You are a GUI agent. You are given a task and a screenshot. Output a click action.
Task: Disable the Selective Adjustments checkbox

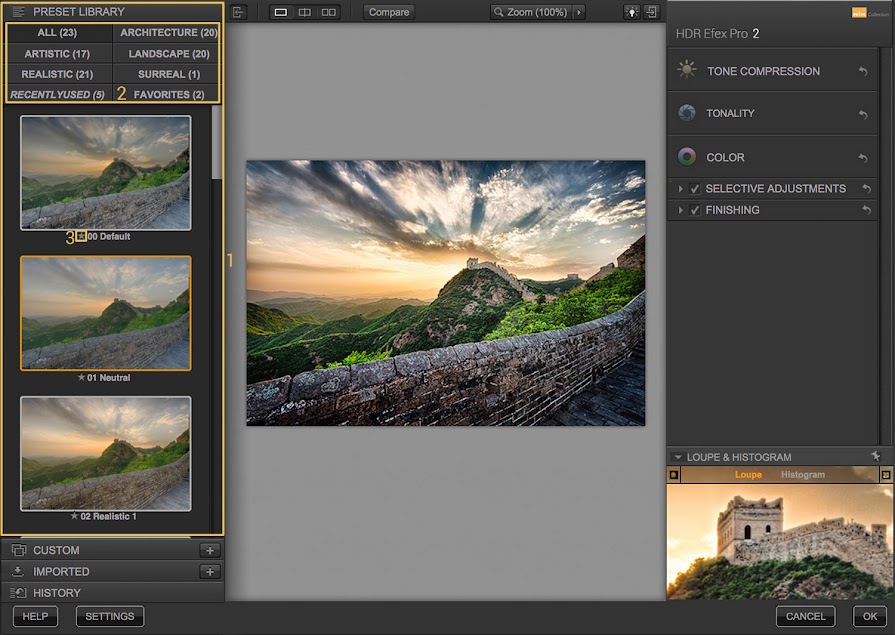pos(695,189)
